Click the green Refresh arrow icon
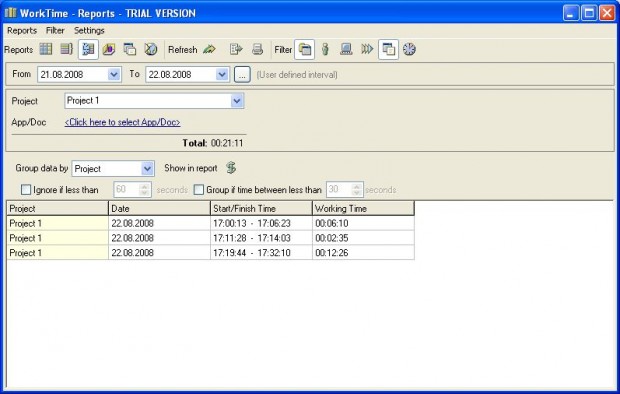The width and height of the screenshot is (620, 394). click(x=209, y=49)
